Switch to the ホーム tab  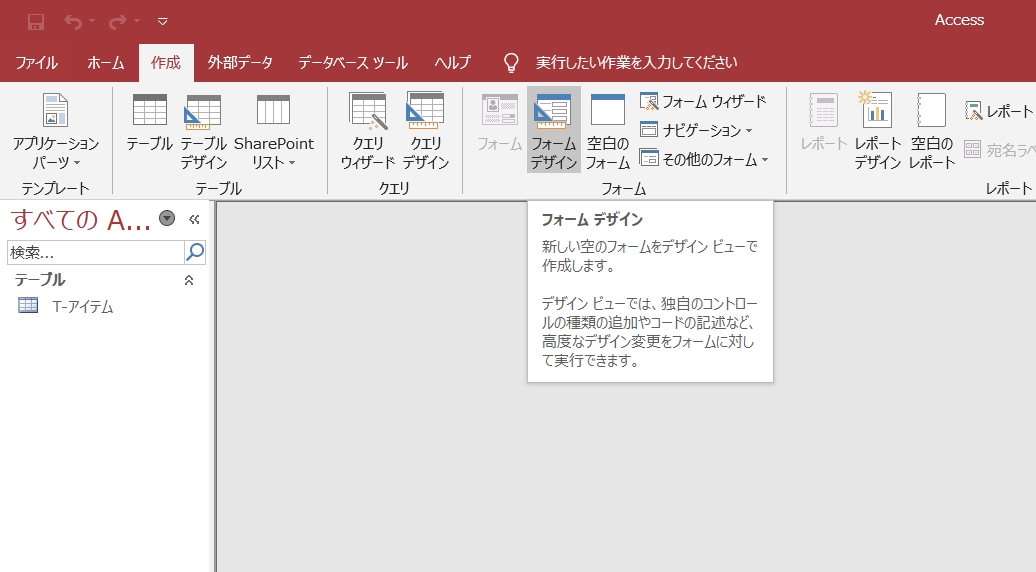[106, 63]
